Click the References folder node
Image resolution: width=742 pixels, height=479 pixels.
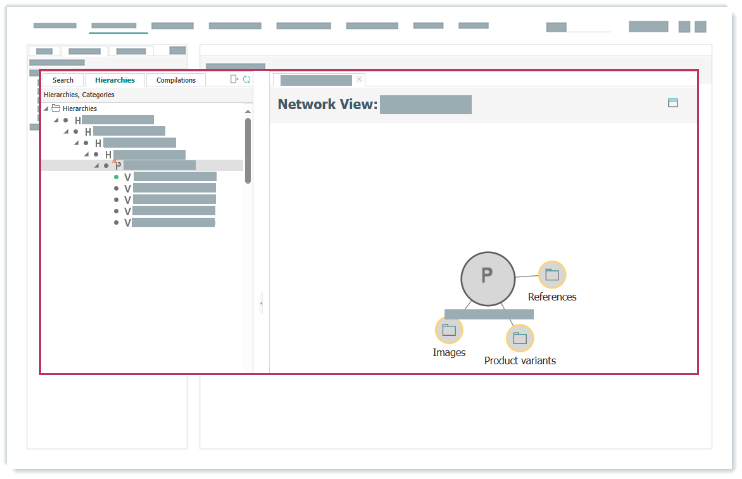[552, 274]
